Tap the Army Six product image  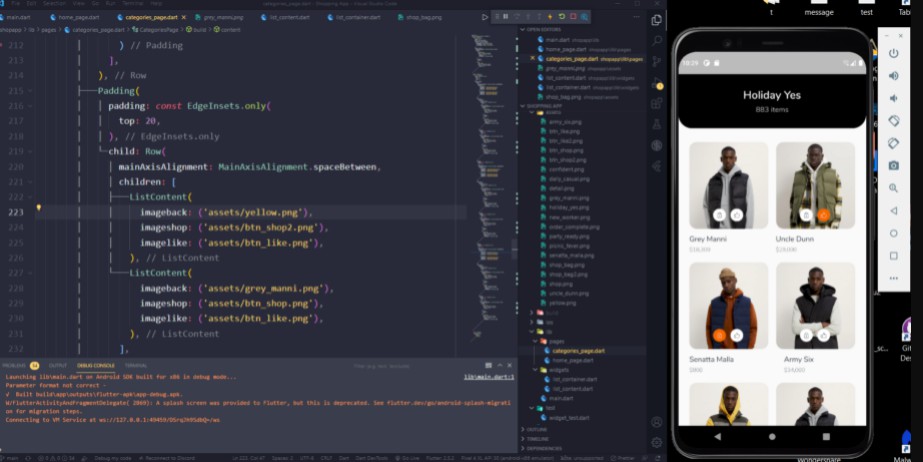815,305
